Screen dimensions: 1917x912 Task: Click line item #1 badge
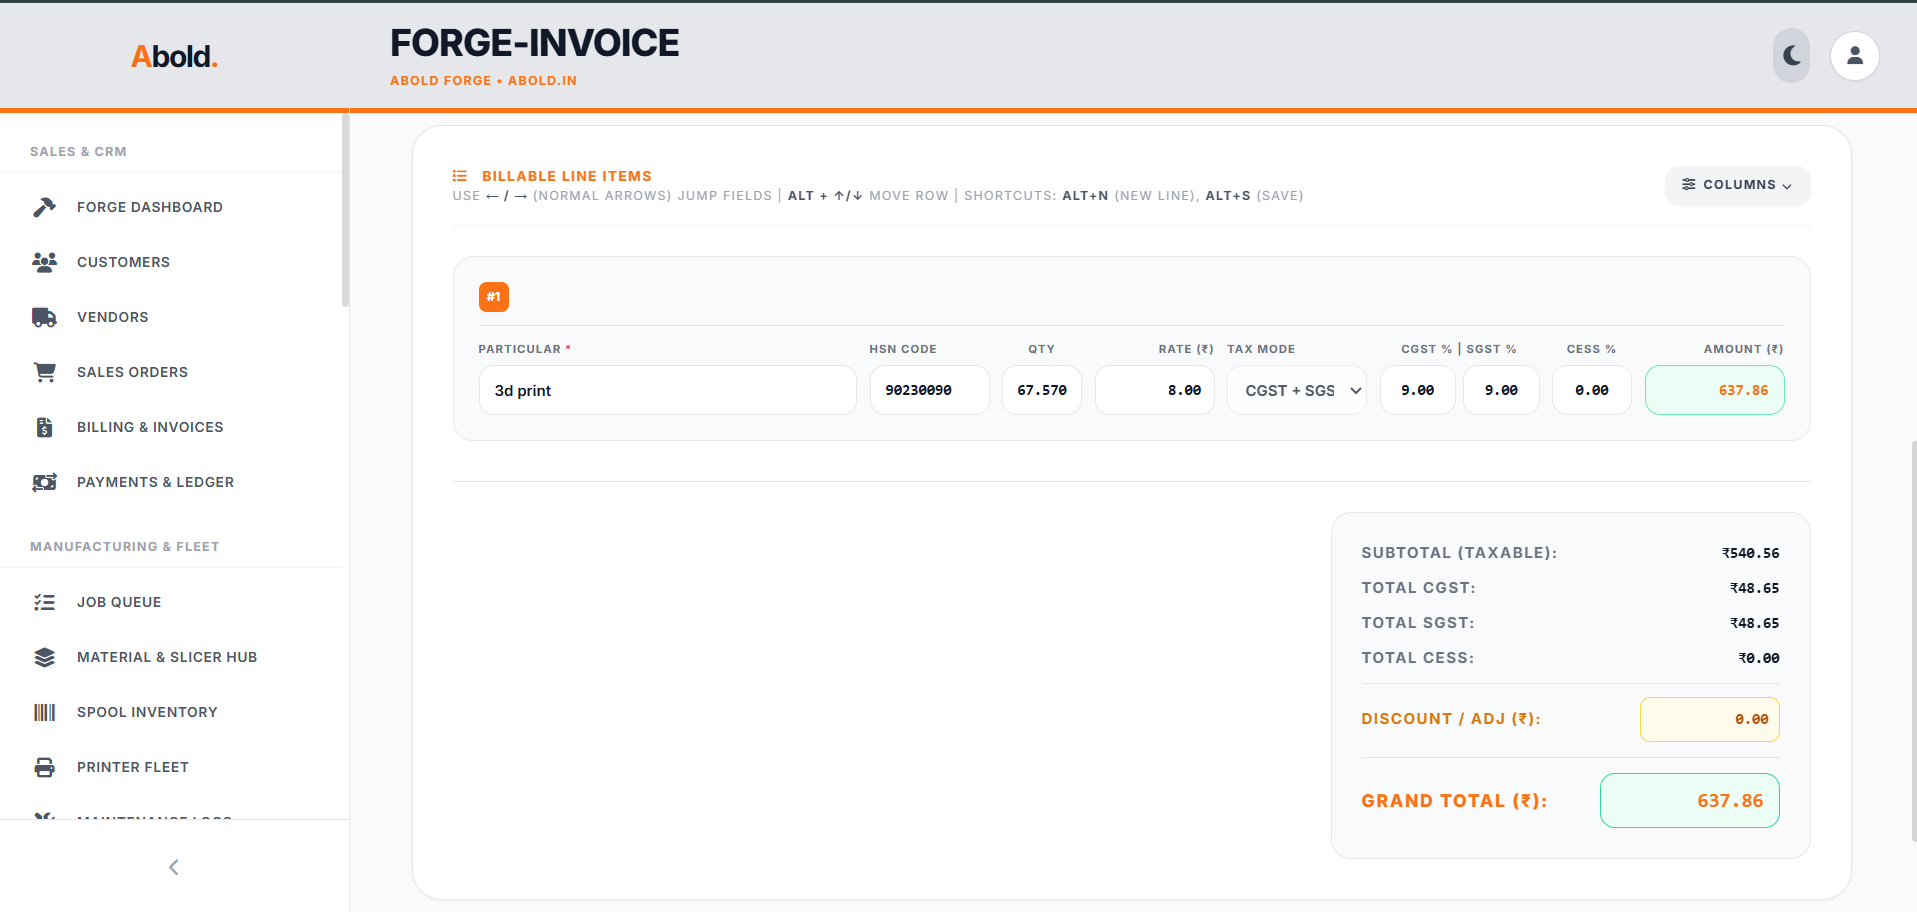pyautogui.click(x=494, y=297)
